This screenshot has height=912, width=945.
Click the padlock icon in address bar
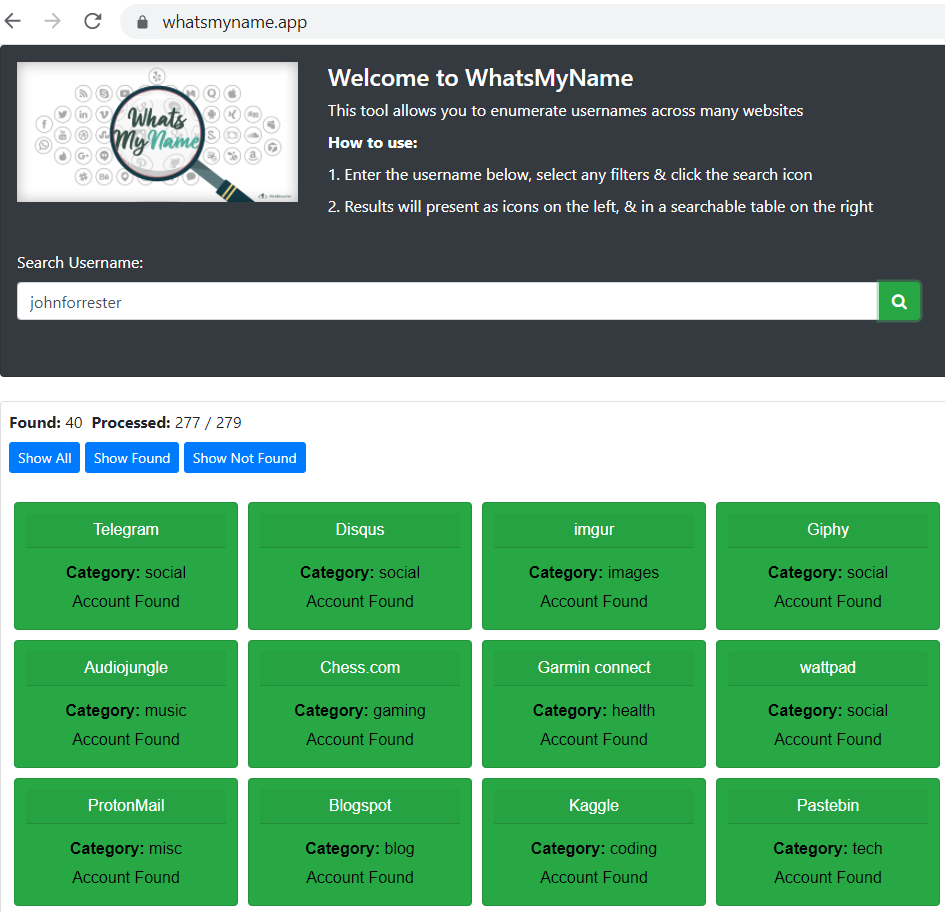coord(142,22)
